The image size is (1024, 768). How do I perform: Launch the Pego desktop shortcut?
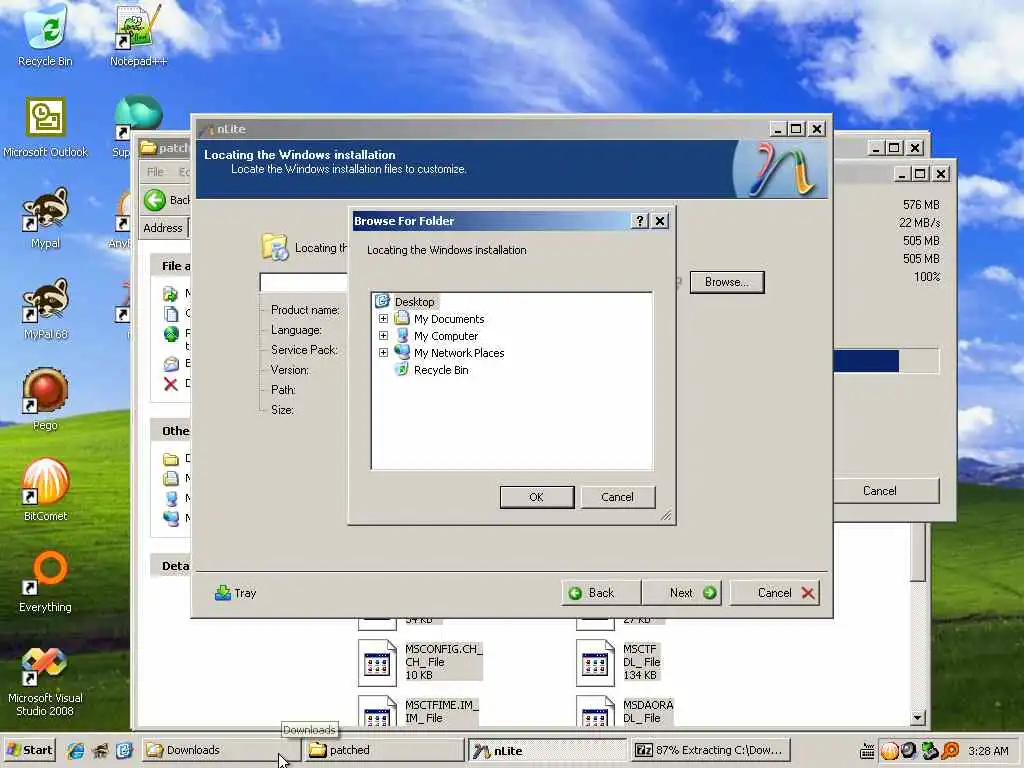(x=45, y=400)
